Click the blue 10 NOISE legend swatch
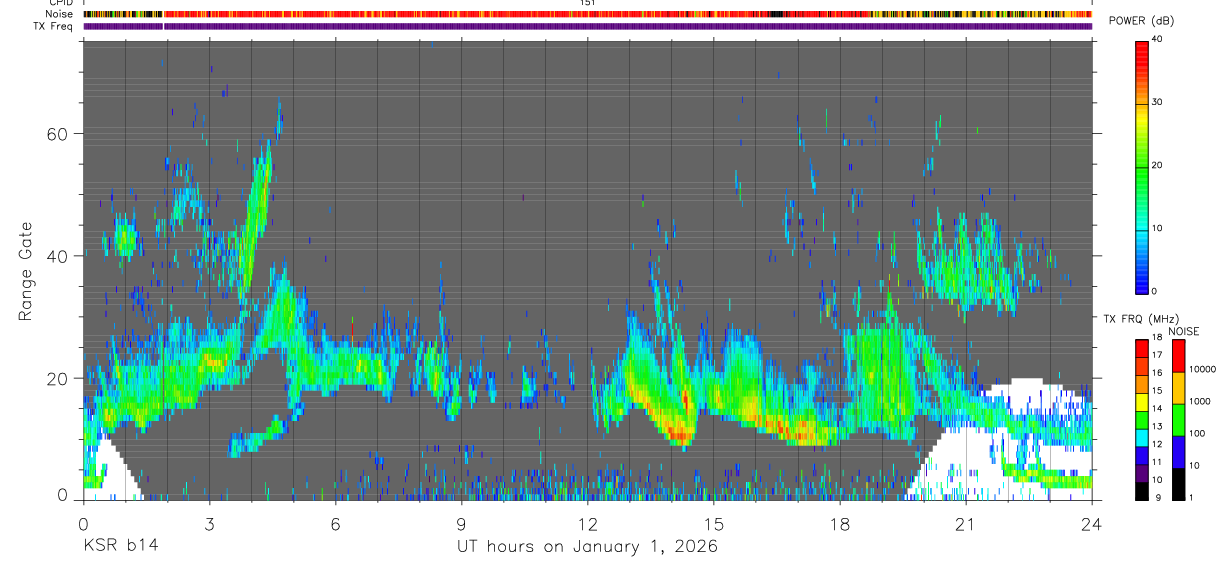The height and width of the screenshot is (567, 1228). tap(1177, 452)
